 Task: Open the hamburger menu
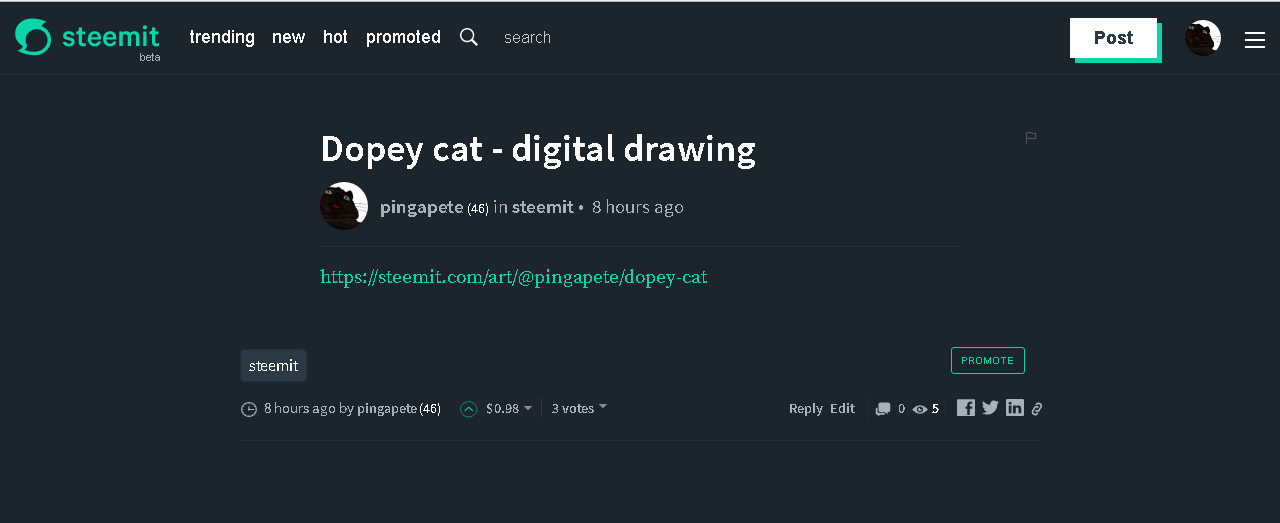point(1255,39)
